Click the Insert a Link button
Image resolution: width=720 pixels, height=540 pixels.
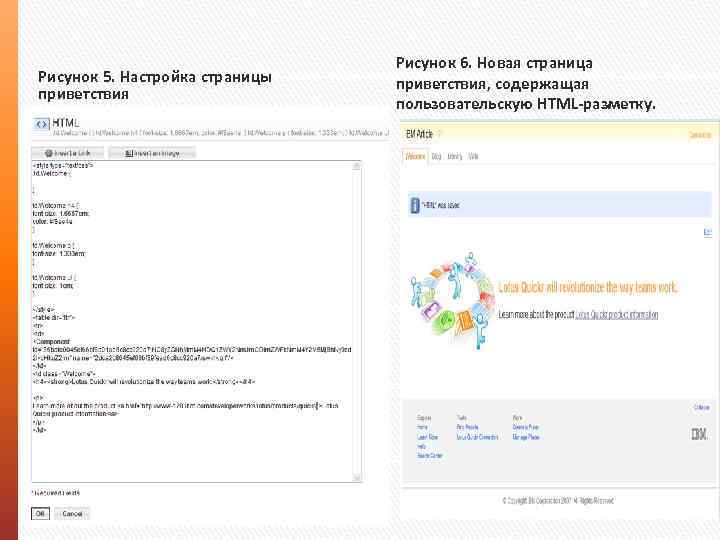68,153
